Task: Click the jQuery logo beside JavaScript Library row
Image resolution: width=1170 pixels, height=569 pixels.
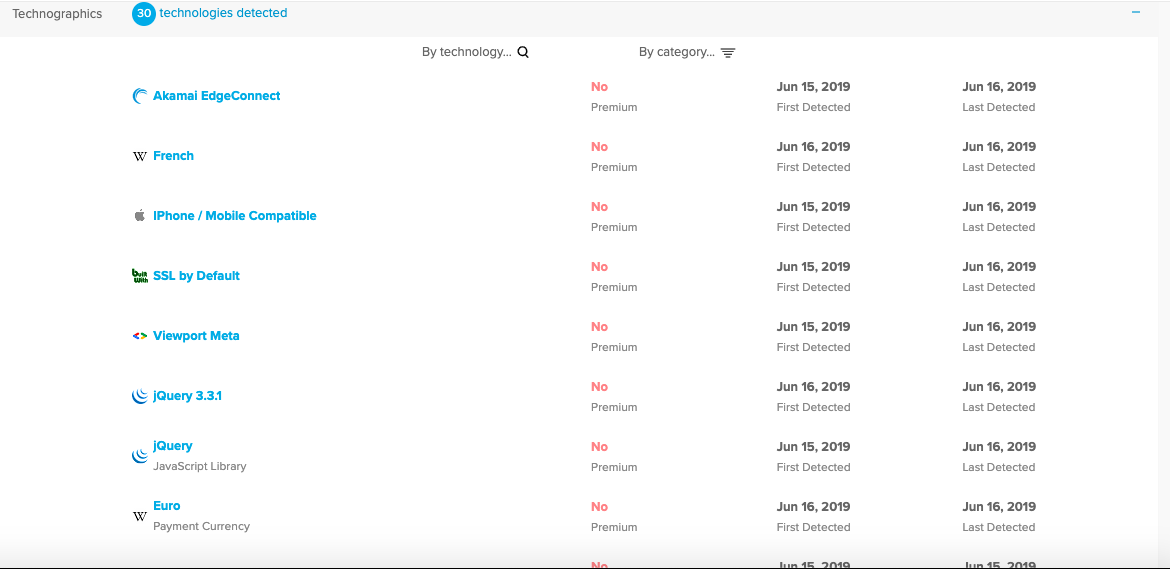Action: tap(140, 456)
